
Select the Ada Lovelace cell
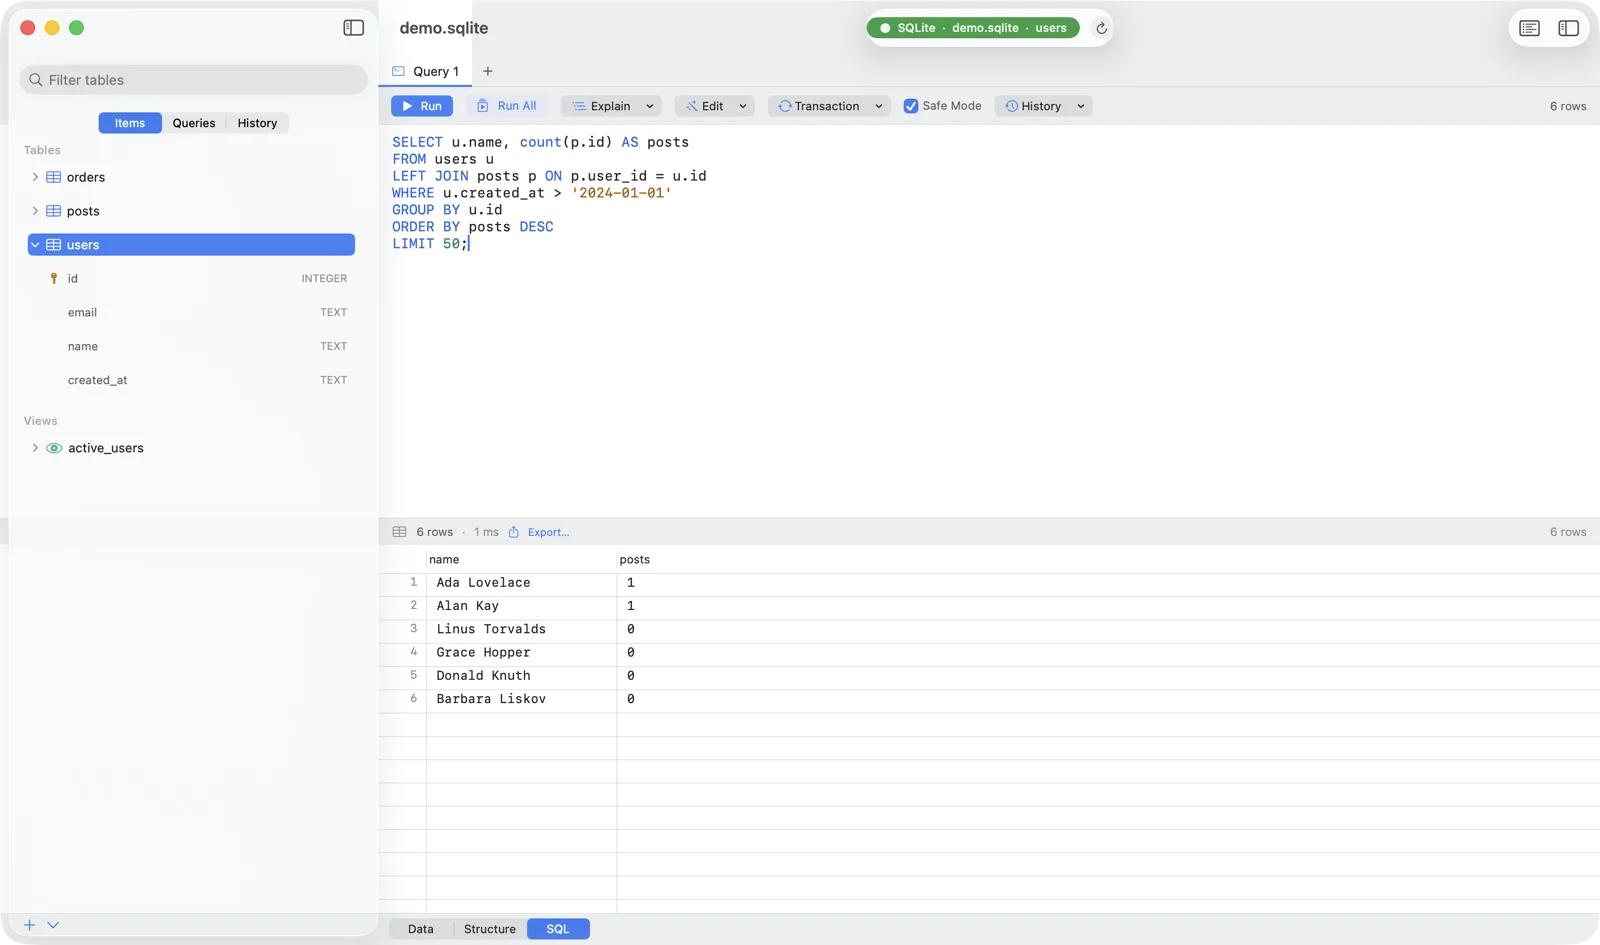pos(521,583)
